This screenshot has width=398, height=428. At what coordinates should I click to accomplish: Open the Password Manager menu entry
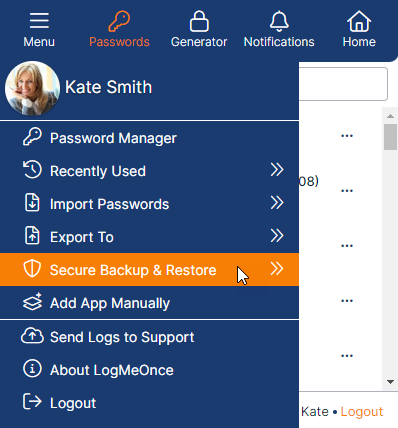(x=149, y=138)
